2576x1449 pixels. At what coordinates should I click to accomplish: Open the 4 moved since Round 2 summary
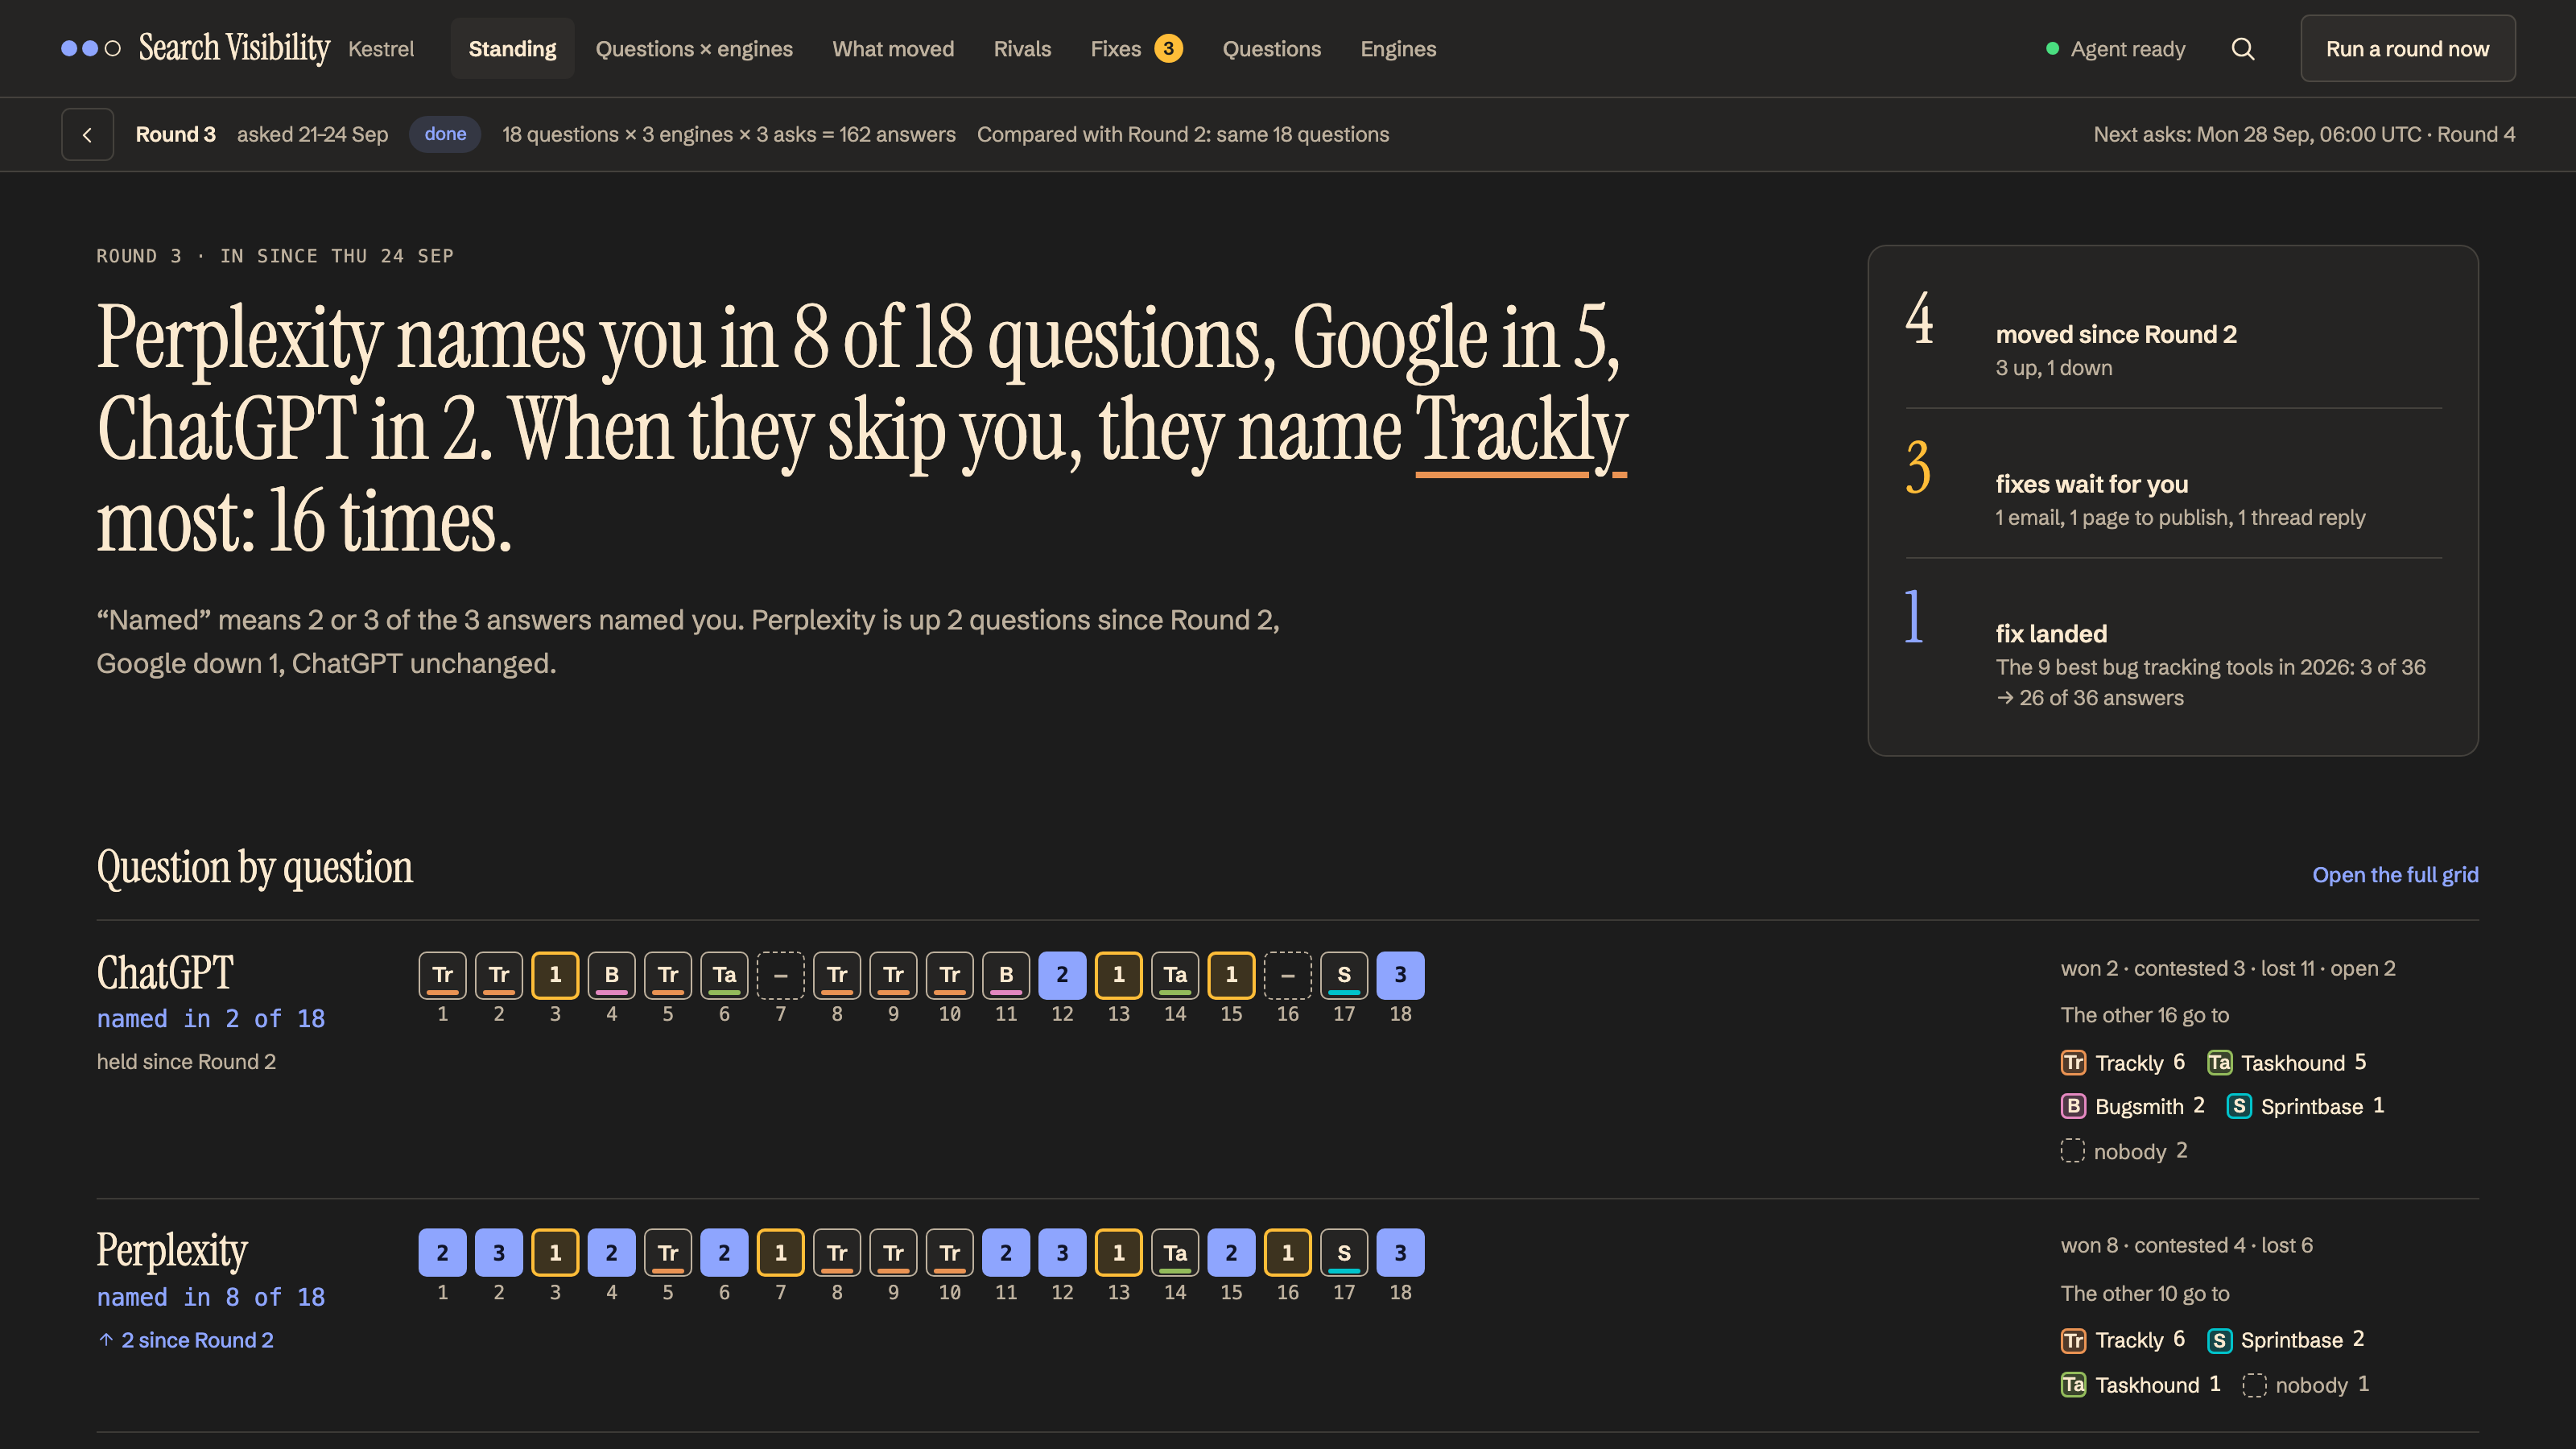(2173, 334)
